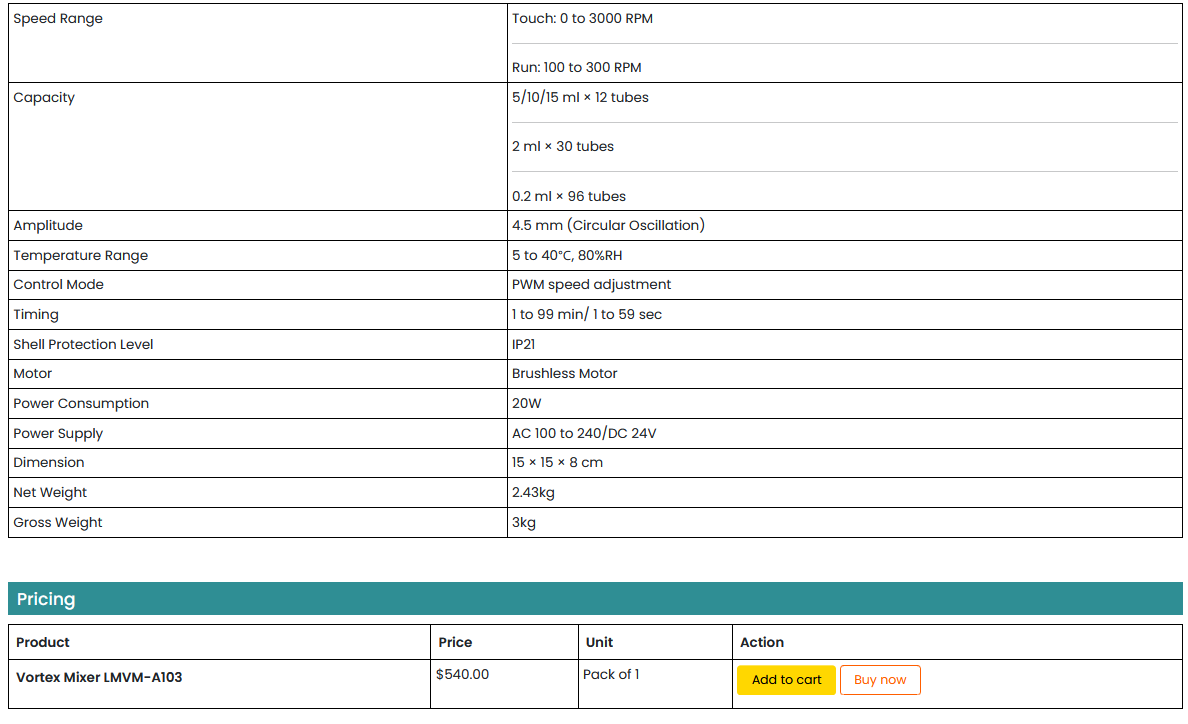The height and width of the screenshot is (724, 1188).
Task: Select the PWM speed adjustment text
Action: [591, 285]
